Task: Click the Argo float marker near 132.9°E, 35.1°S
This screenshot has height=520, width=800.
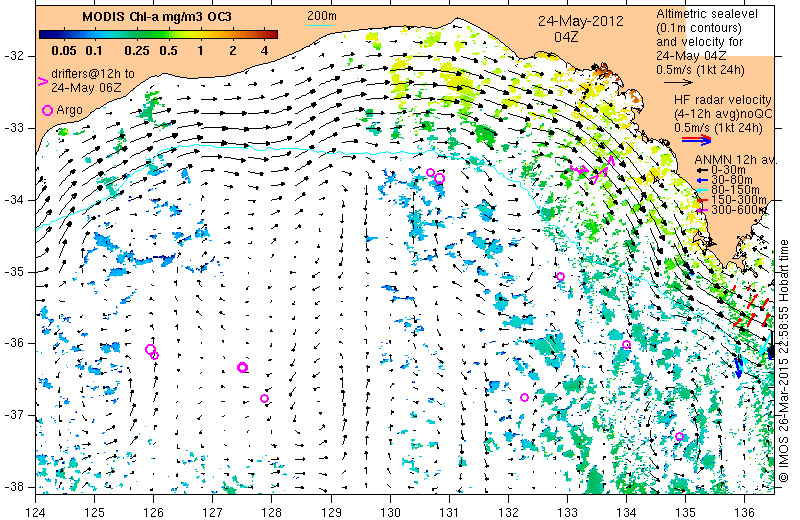Action: 560,277
